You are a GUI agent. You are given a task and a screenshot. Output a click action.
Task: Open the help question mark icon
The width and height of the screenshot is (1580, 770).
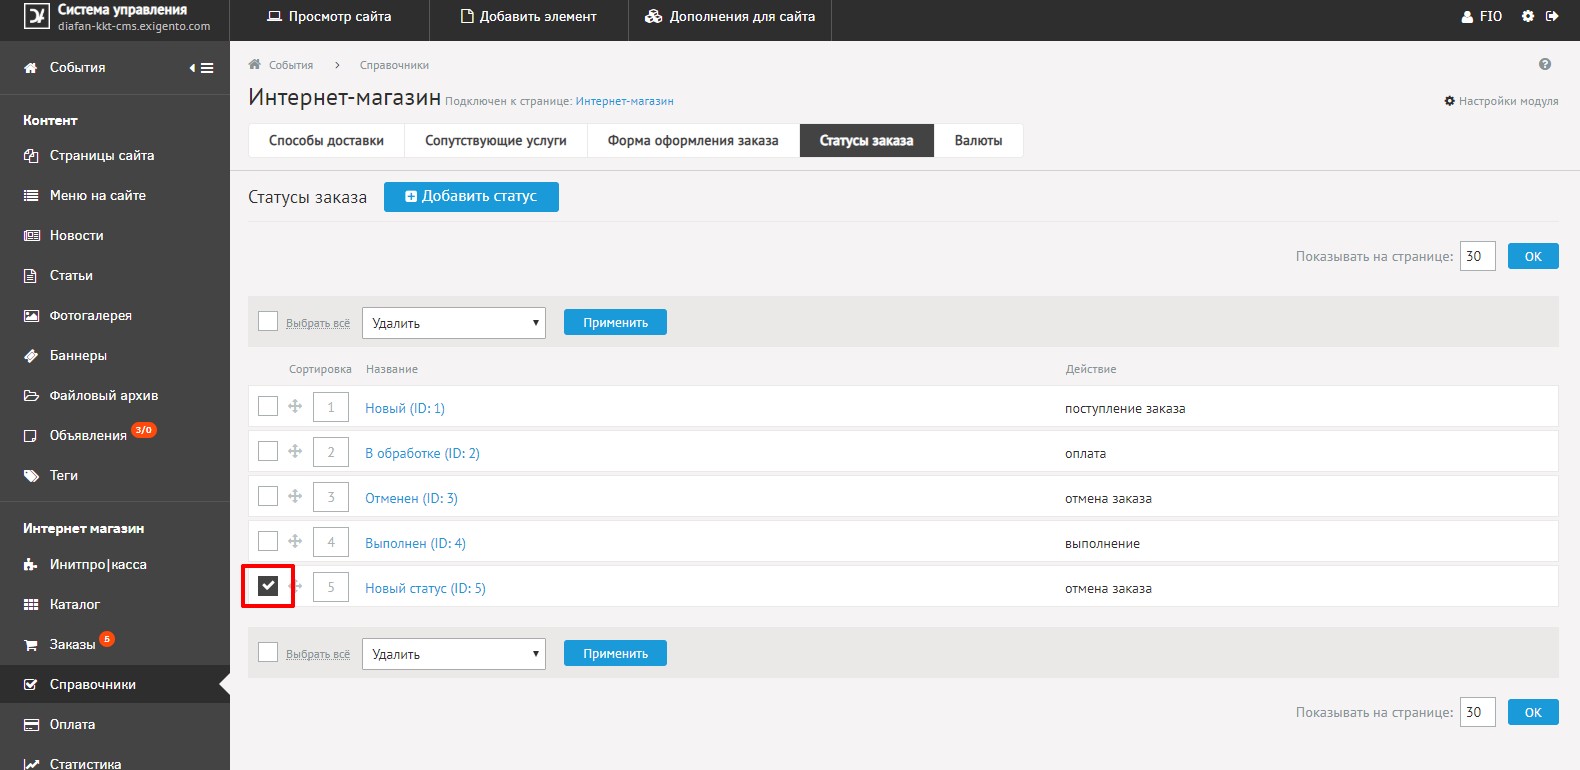tap(1545, 64)
